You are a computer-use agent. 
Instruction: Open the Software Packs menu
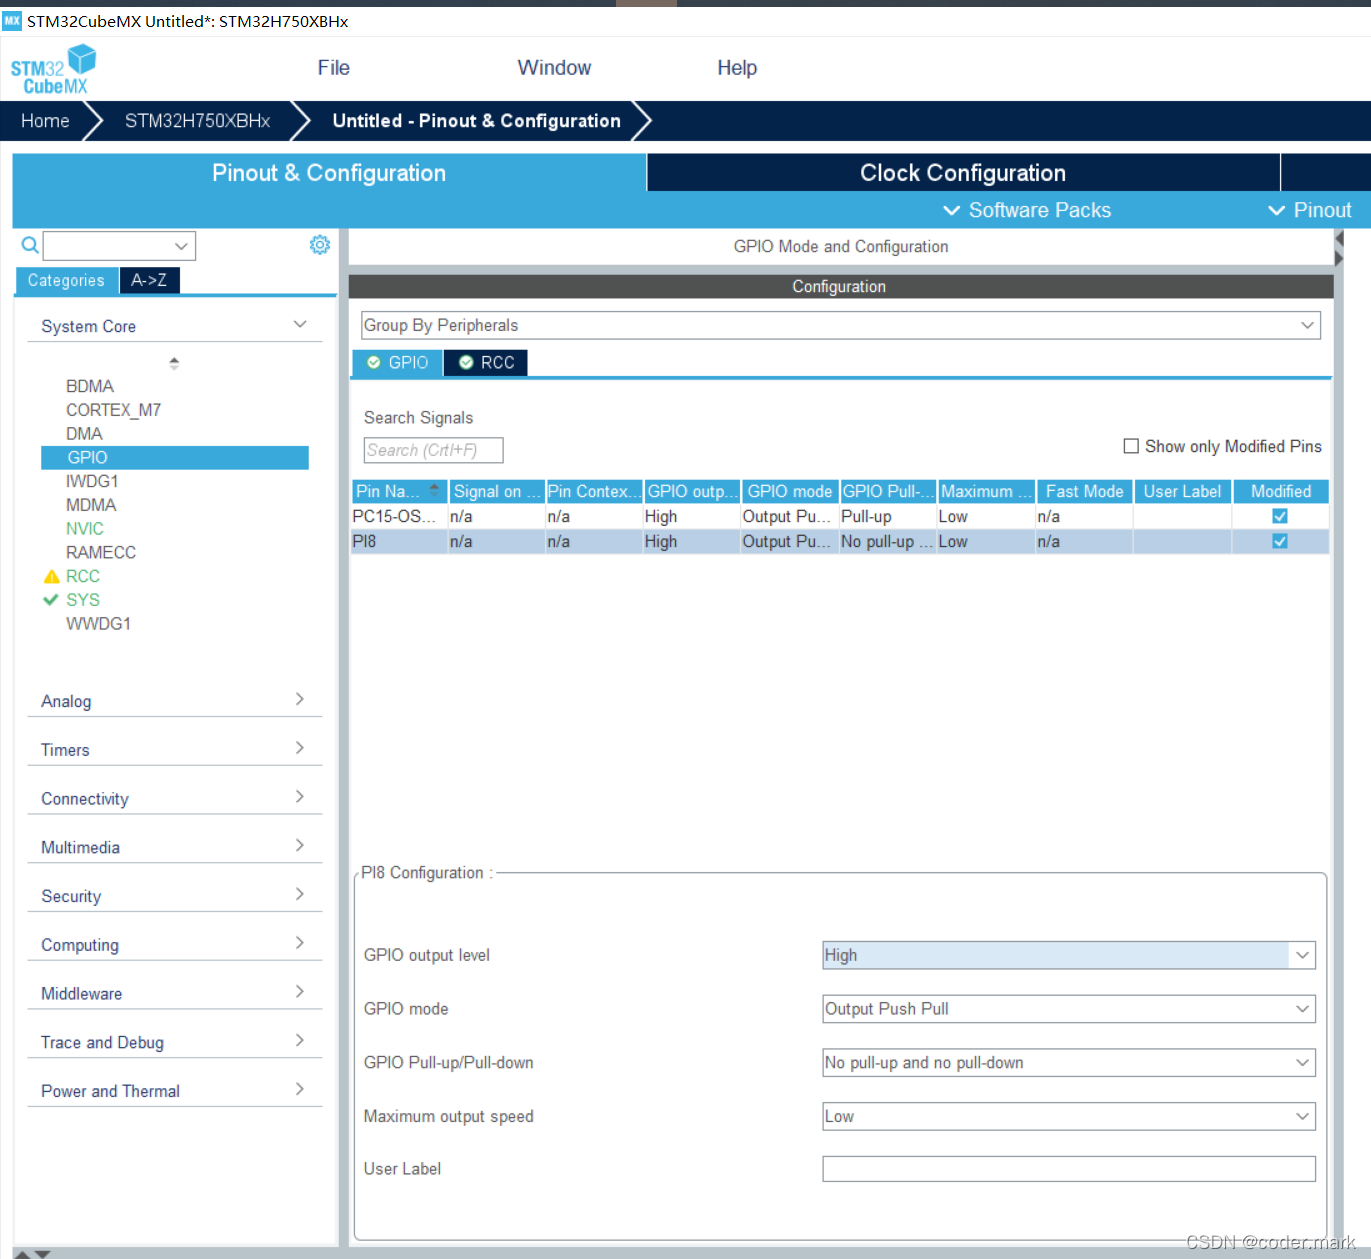pos(1027,210)
